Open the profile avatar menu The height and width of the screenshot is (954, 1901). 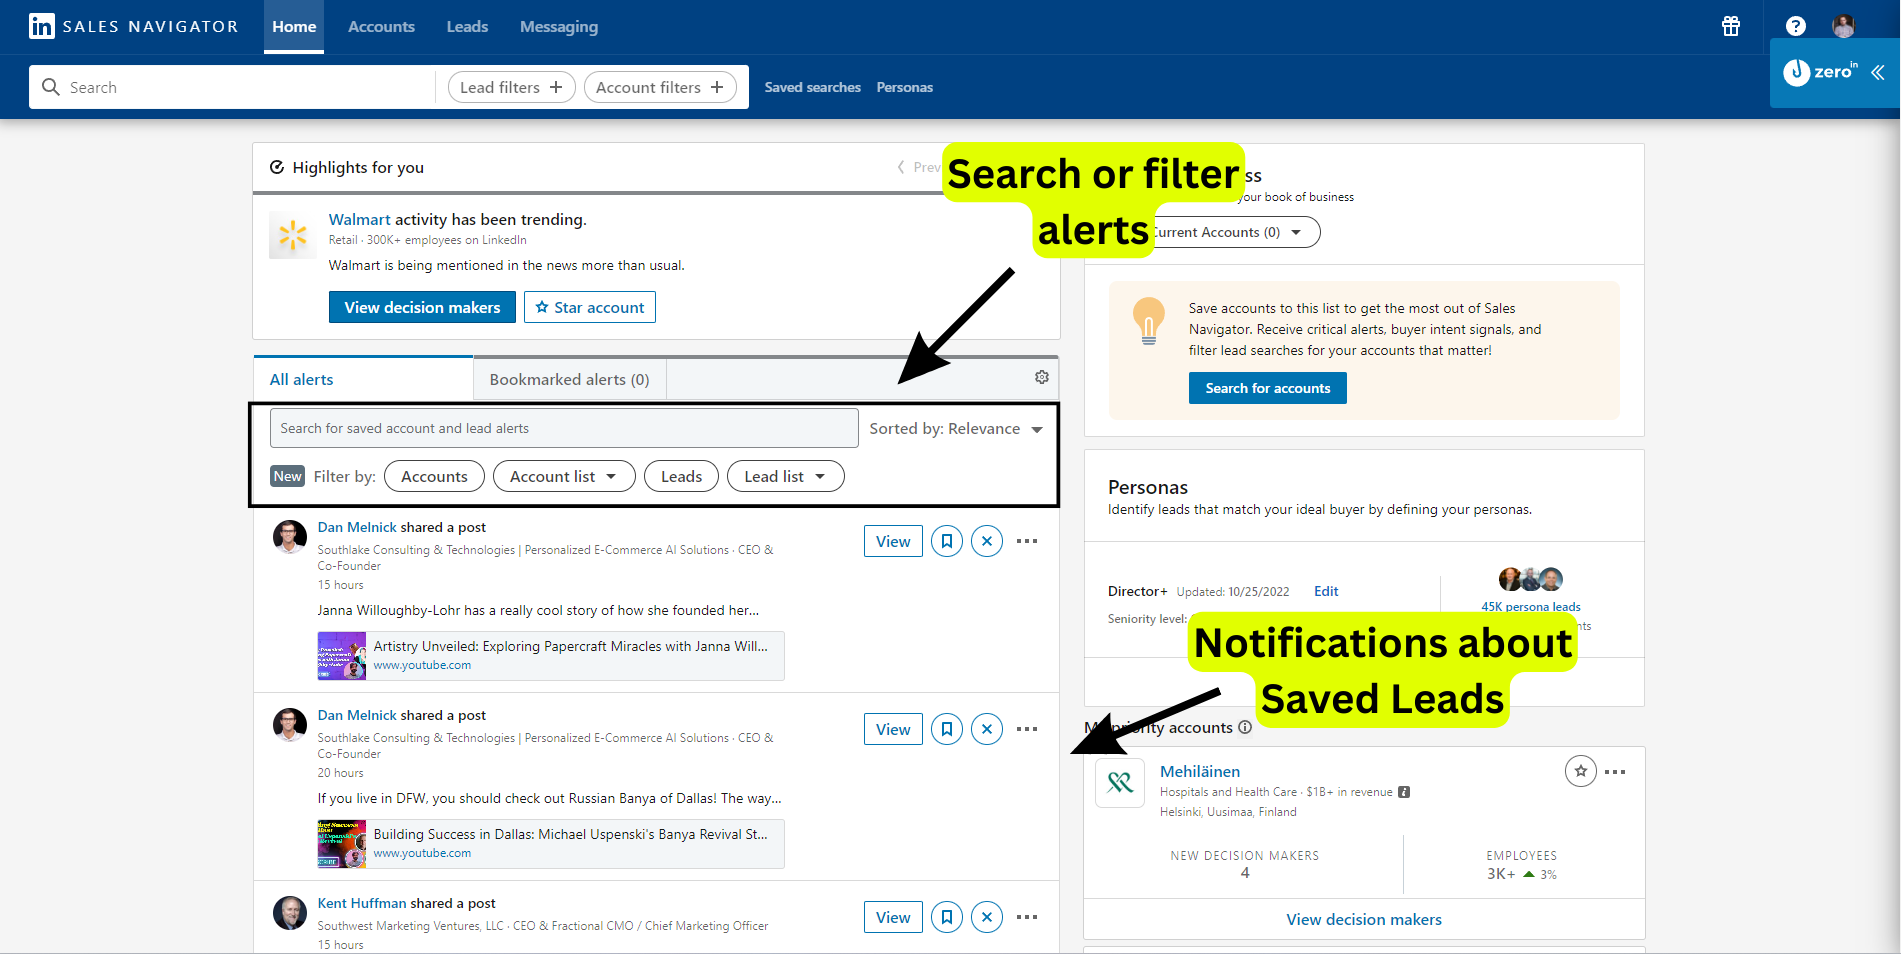tap(1844, 26)
